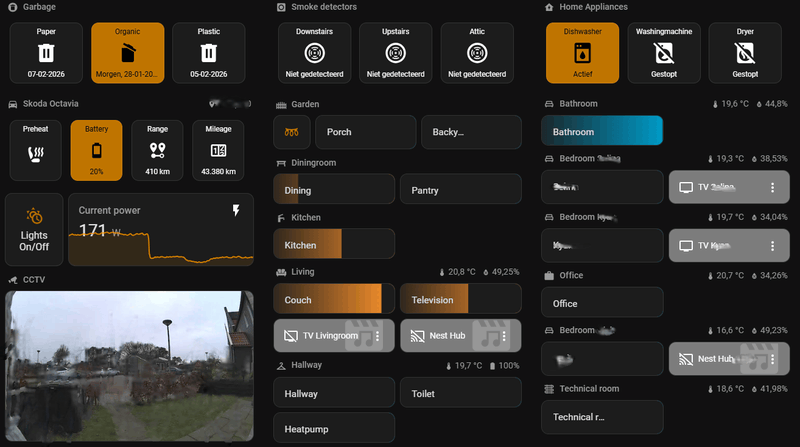The image size is (800, 447).
Task: Click the Technical room humidity 41,98% value
Action: click(x=773, y=389)
